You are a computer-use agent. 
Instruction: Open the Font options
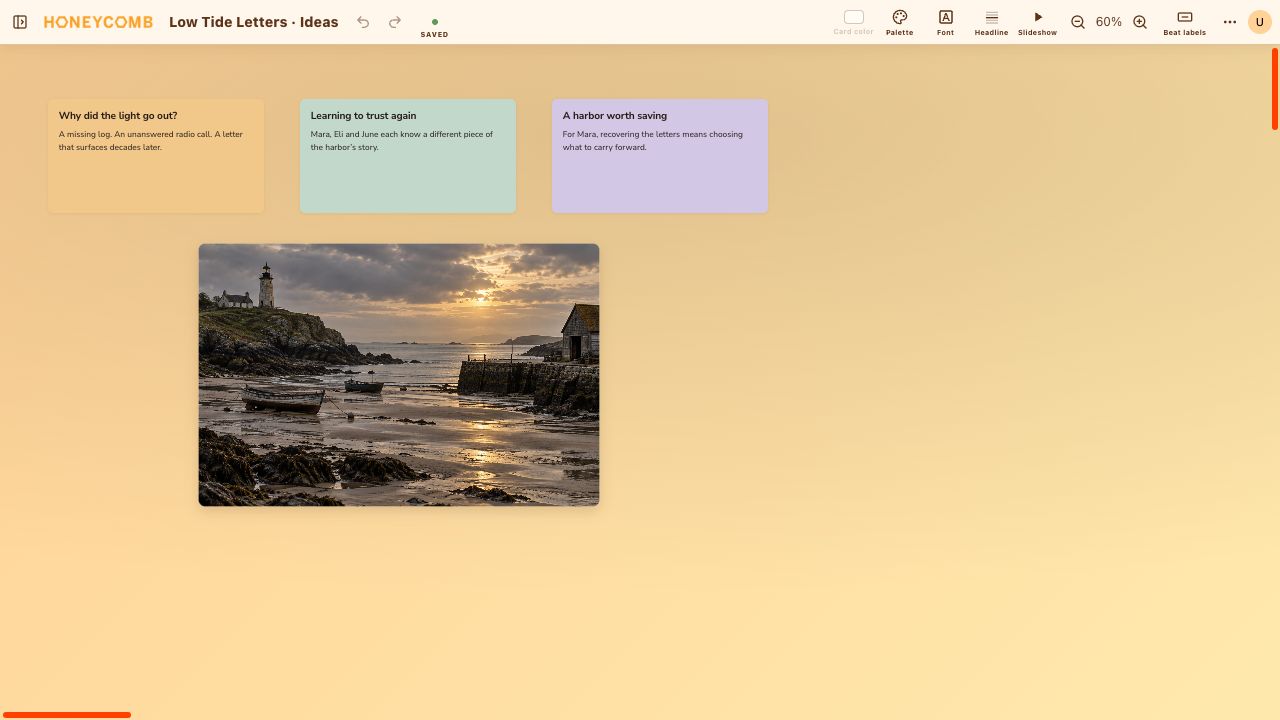[x=945, y=22]
